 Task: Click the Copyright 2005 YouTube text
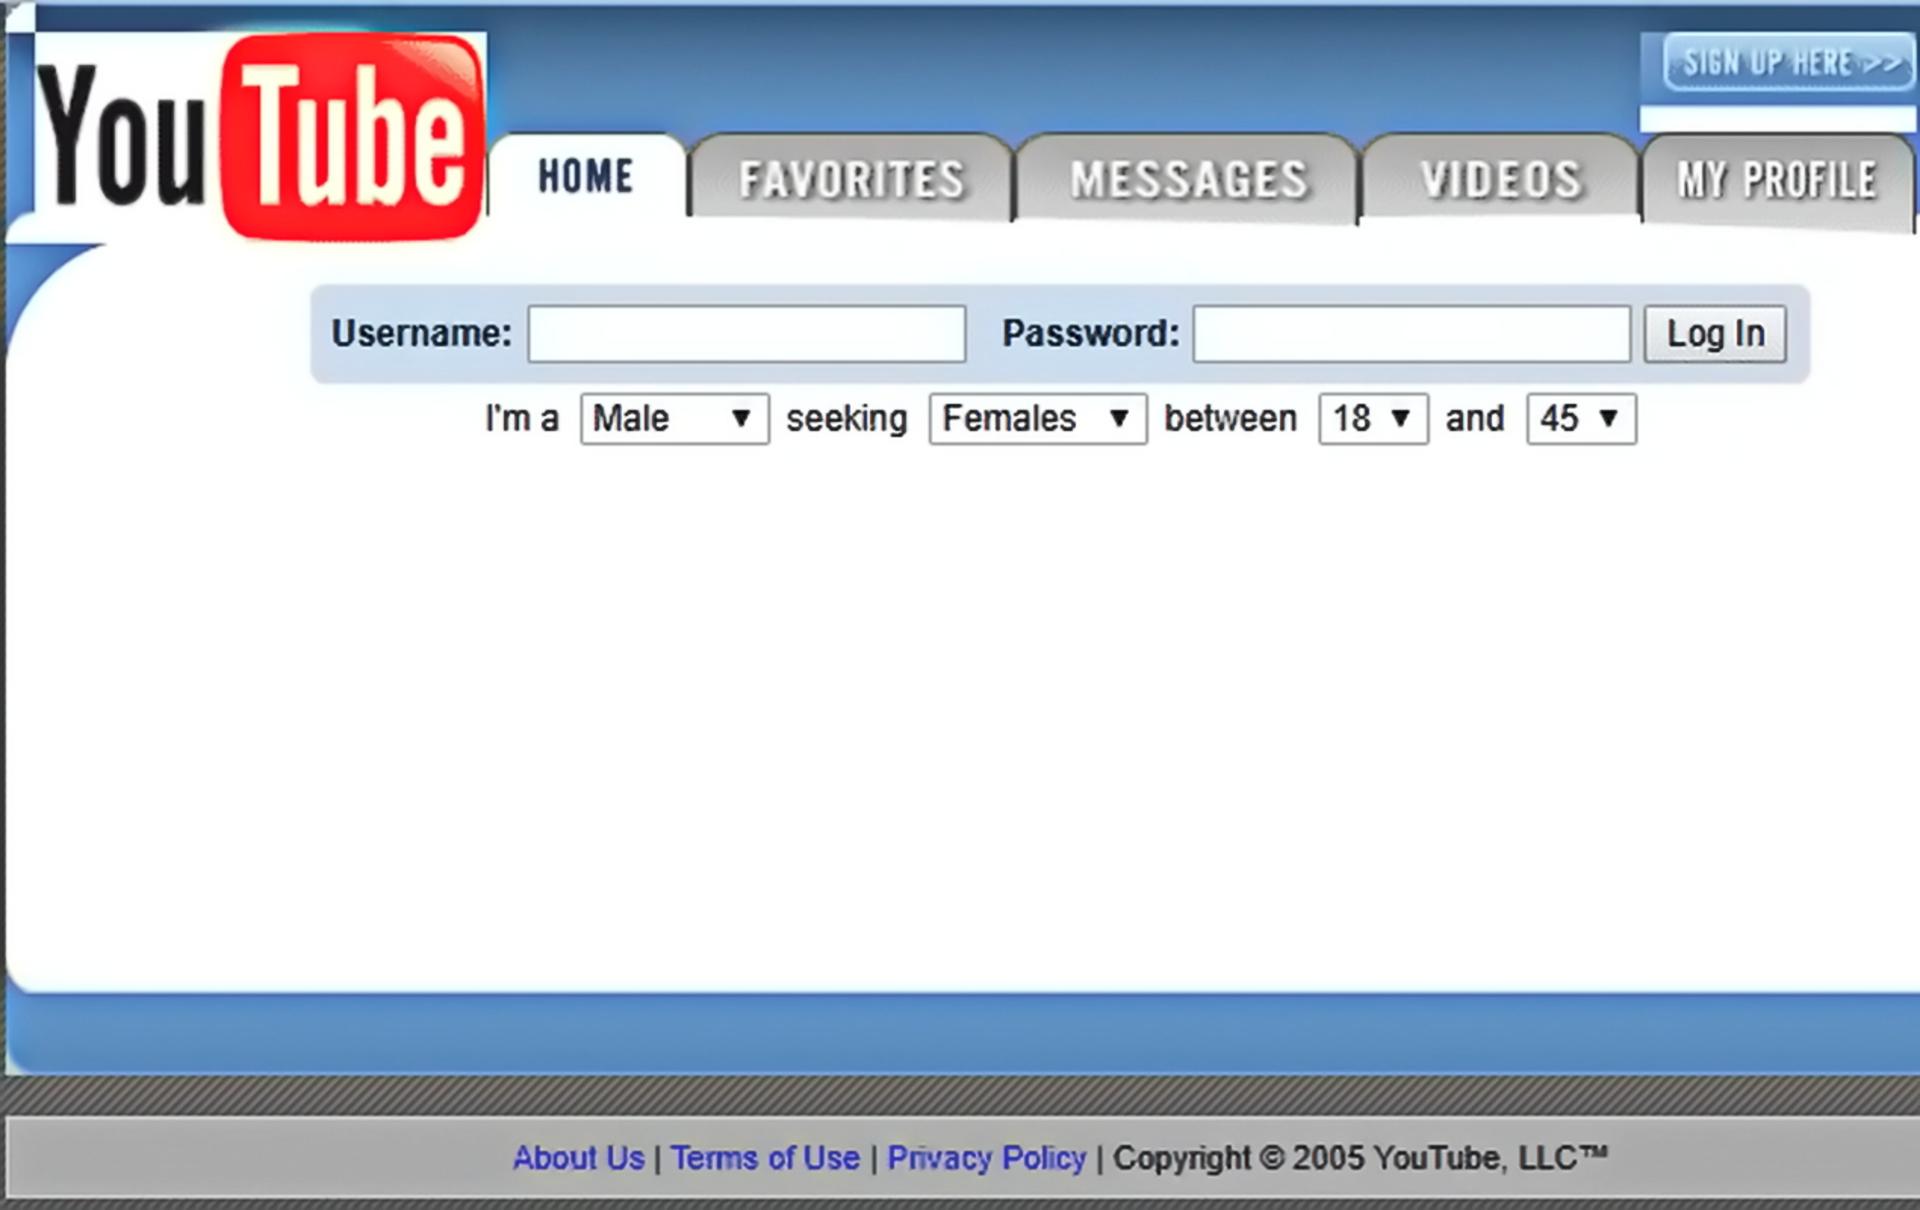1360,1158
